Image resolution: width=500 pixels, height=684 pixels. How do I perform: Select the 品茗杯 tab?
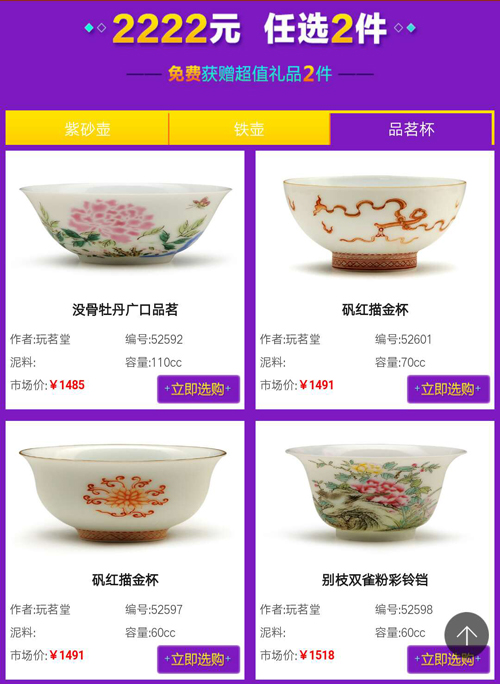411,128
